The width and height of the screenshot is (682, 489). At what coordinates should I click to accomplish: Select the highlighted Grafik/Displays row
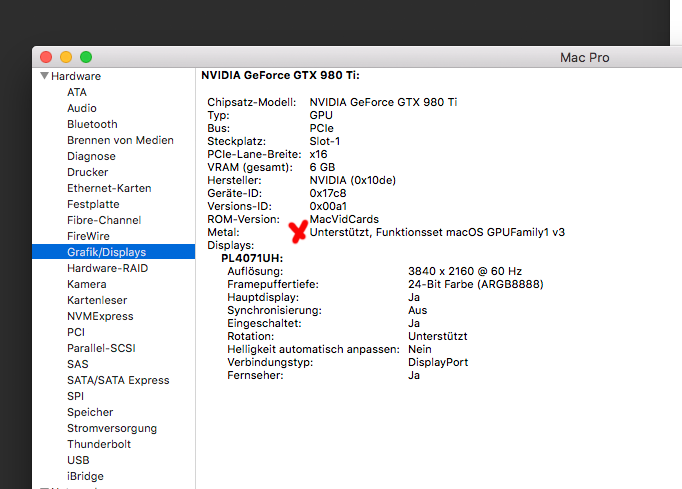pos(114,252)
